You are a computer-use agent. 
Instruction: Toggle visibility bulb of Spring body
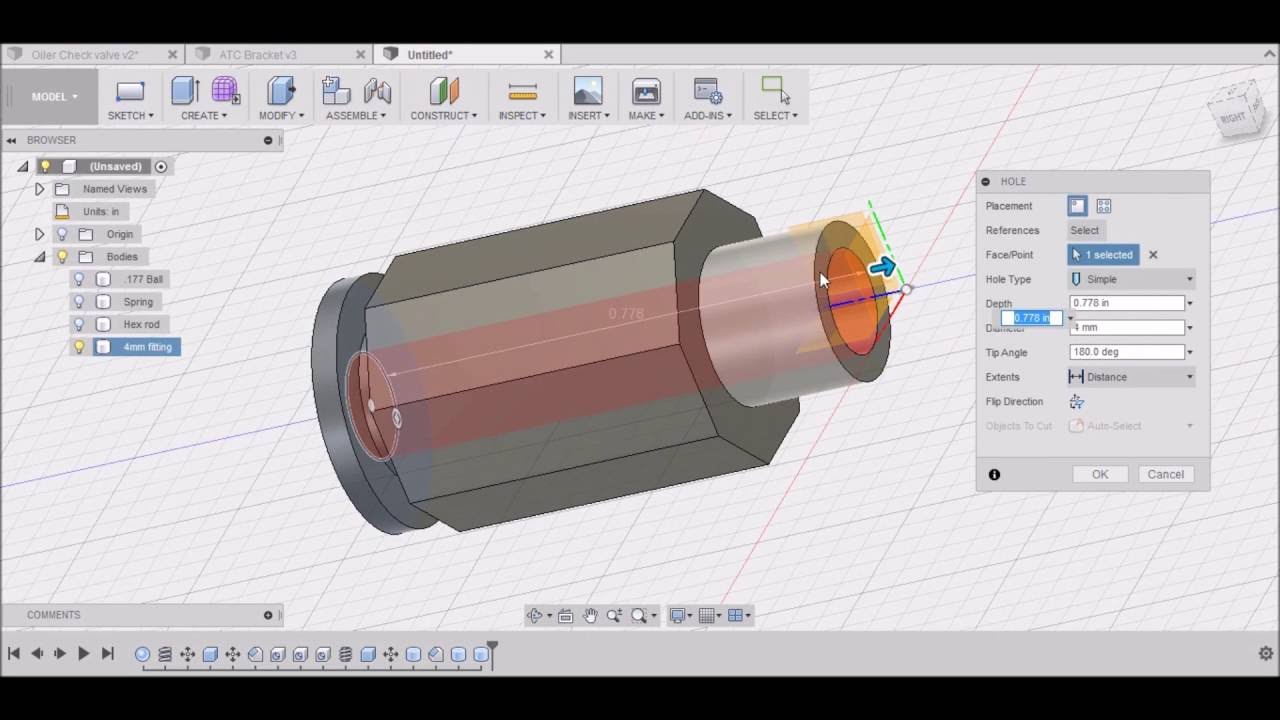point(79,302)
